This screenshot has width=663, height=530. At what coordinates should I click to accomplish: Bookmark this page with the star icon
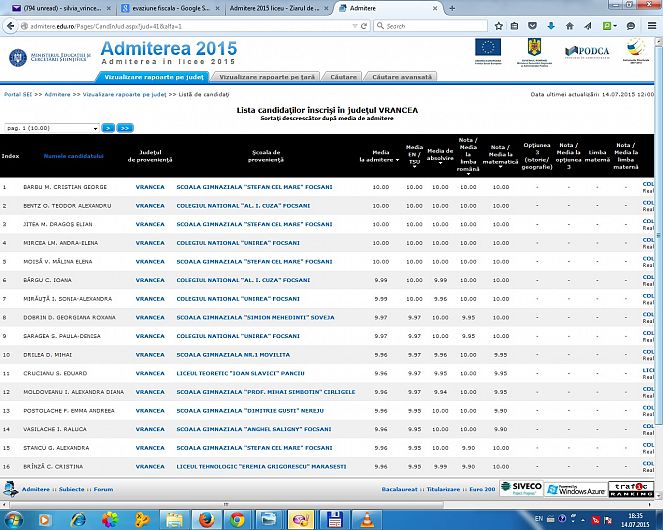[x=499, y=26]
